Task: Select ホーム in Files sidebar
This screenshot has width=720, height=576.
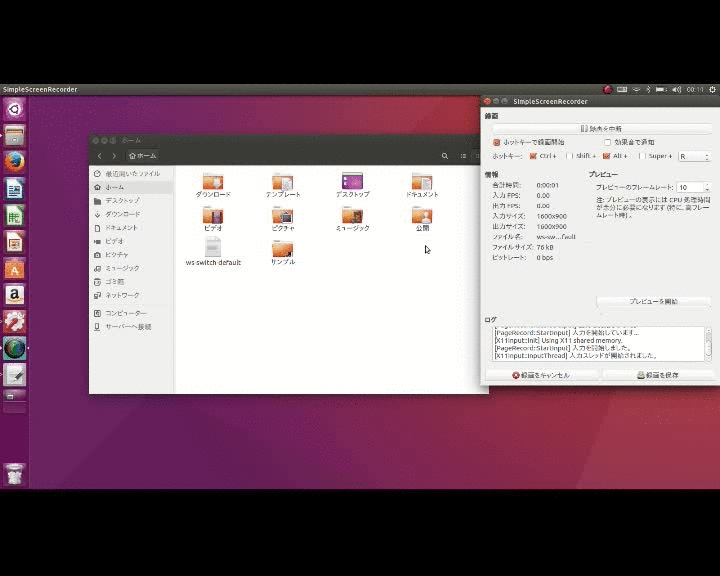Action: tap(131, 187)
